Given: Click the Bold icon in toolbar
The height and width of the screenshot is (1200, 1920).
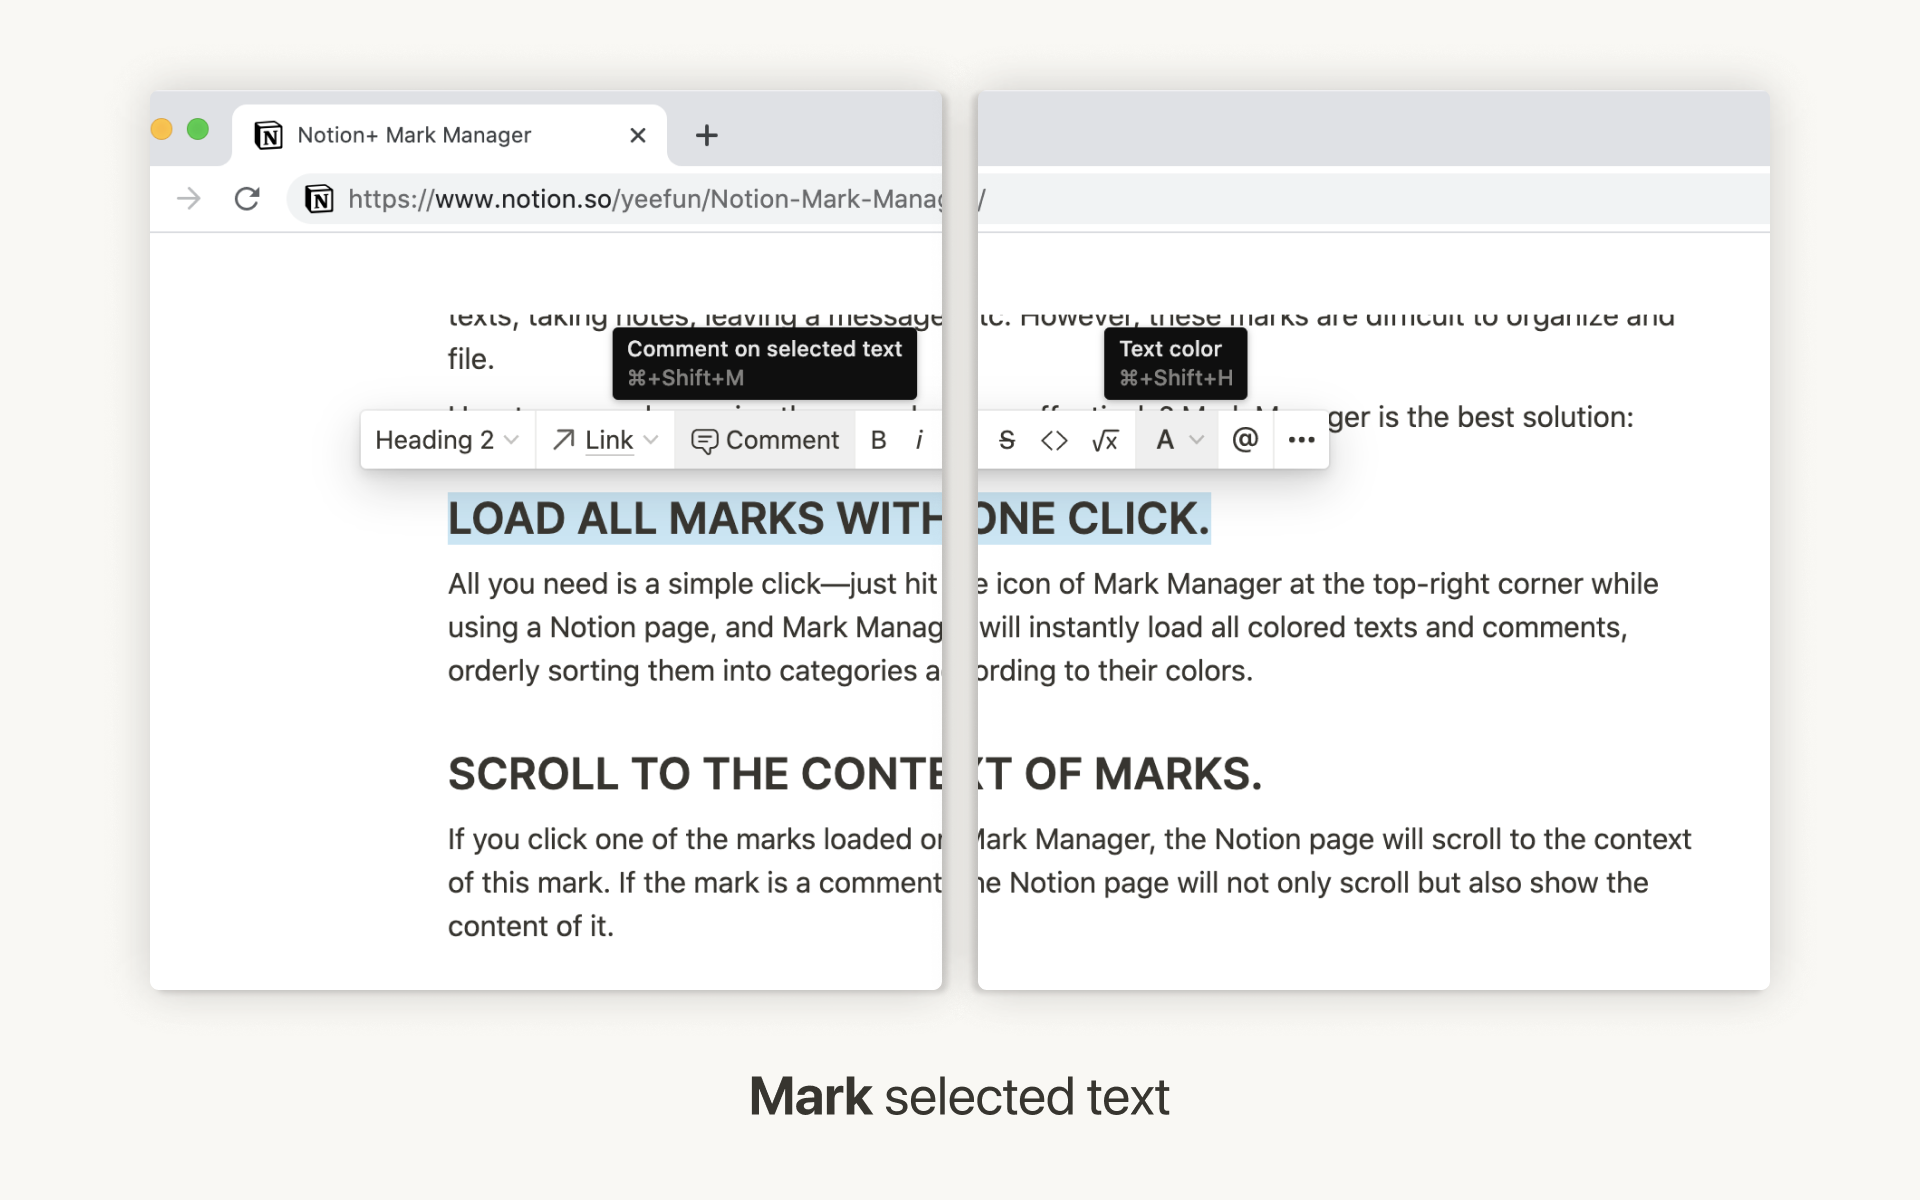Looking at the screenshot, I should point(879,440).
